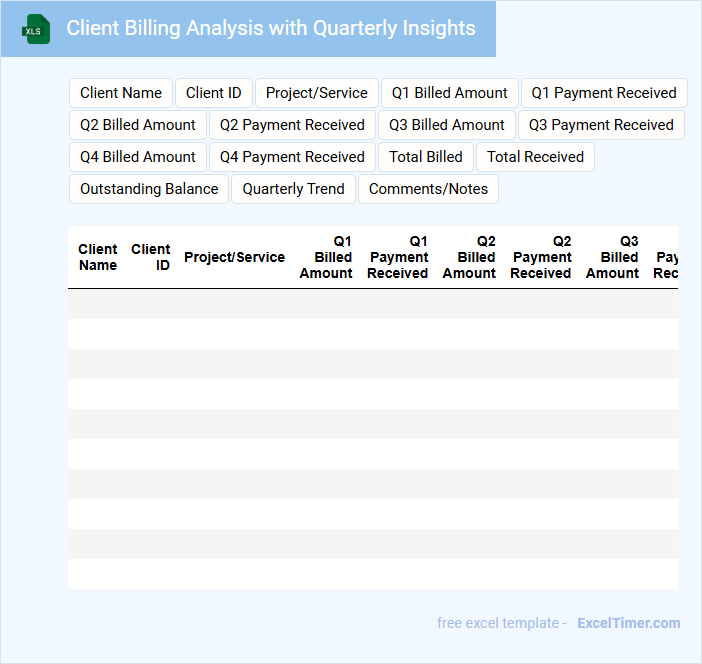Select the Client ID tag
This screenshot has width=702, height=664.
pos(214,93)
